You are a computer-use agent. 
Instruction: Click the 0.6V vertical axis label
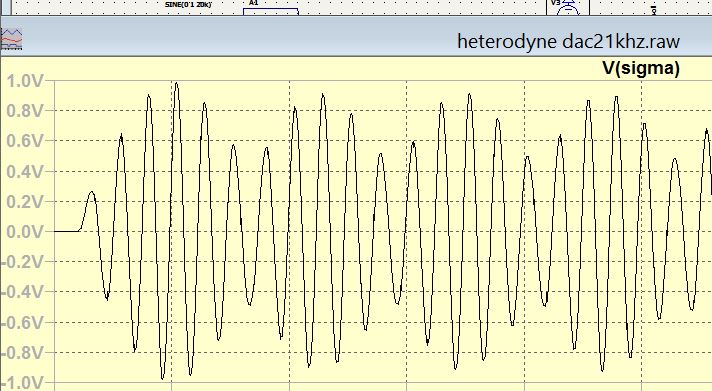tap(25, 141)
